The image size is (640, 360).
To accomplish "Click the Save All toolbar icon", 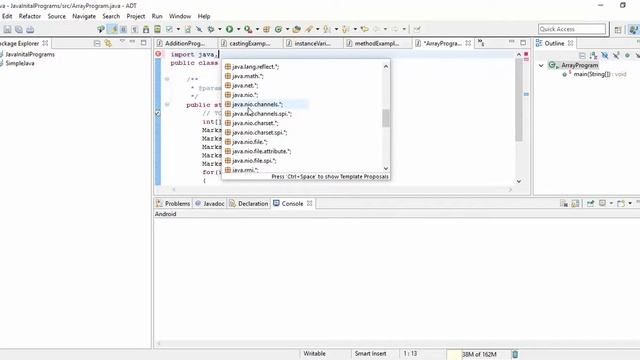I will 19,29.
